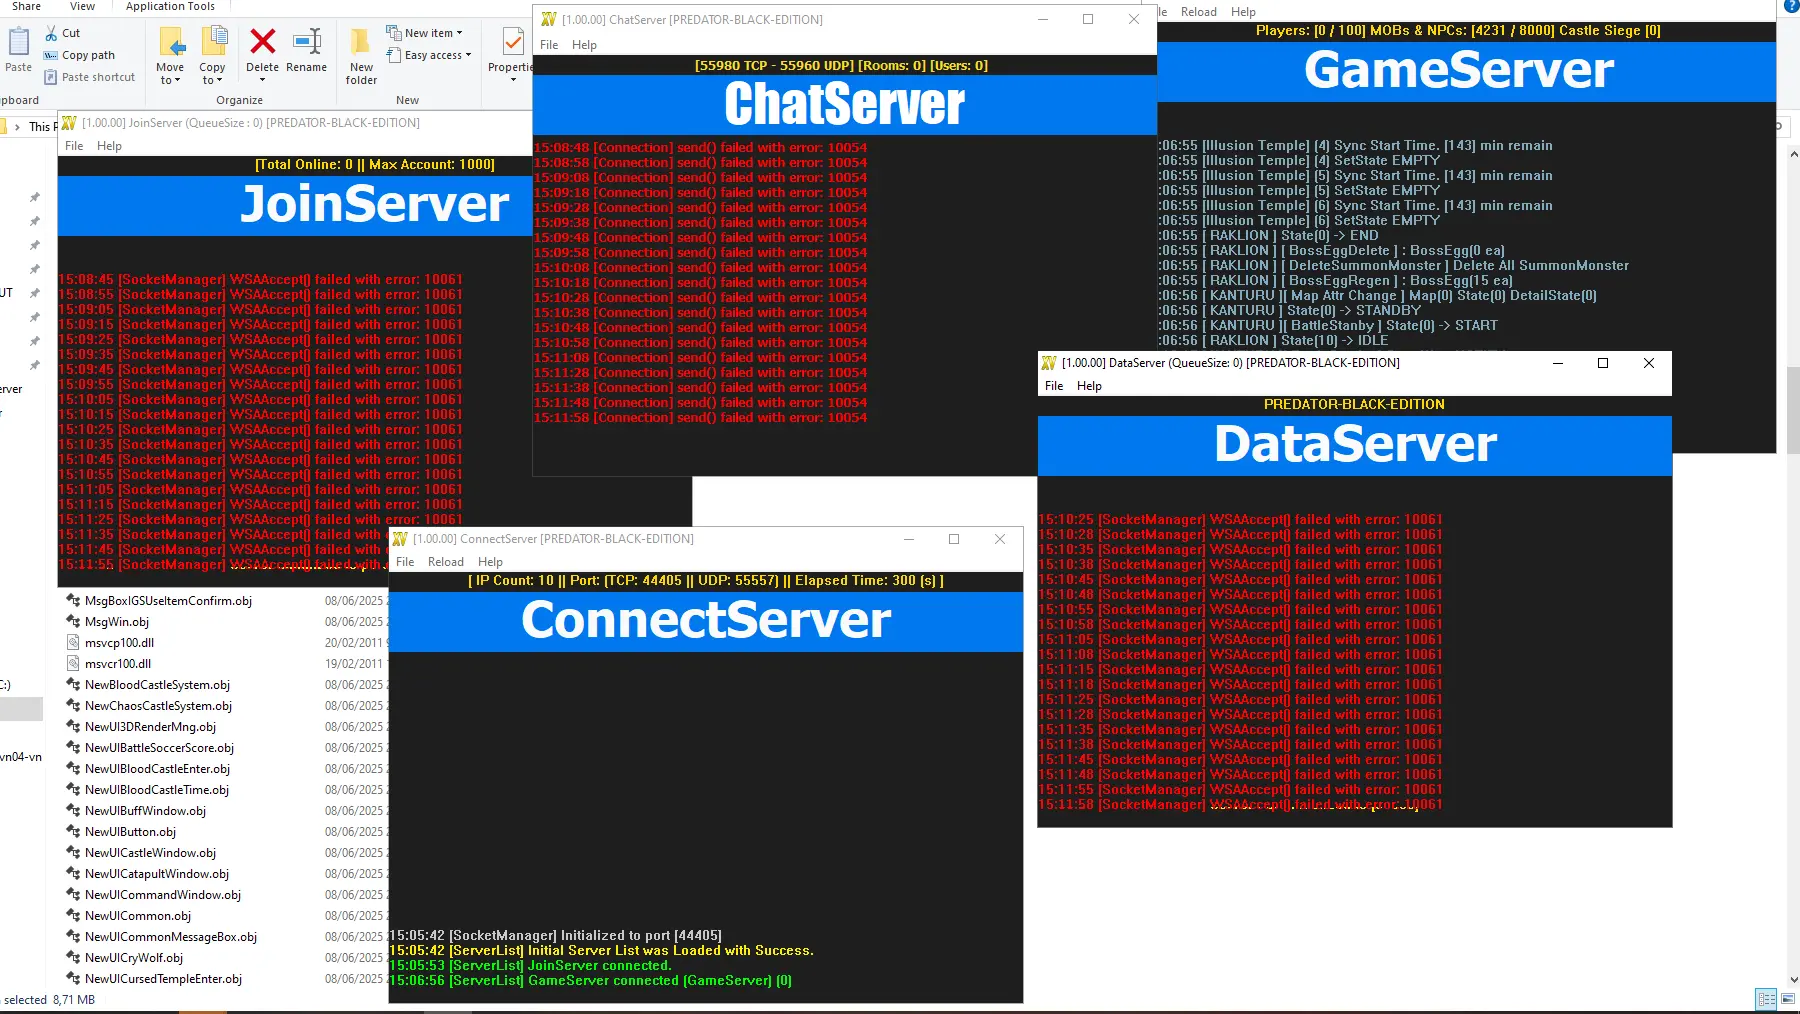The image size is (1800, 1014).
Task: Click Paste shortcut in the ribbon
Action: pyautogui.click(x=89, y=77)
